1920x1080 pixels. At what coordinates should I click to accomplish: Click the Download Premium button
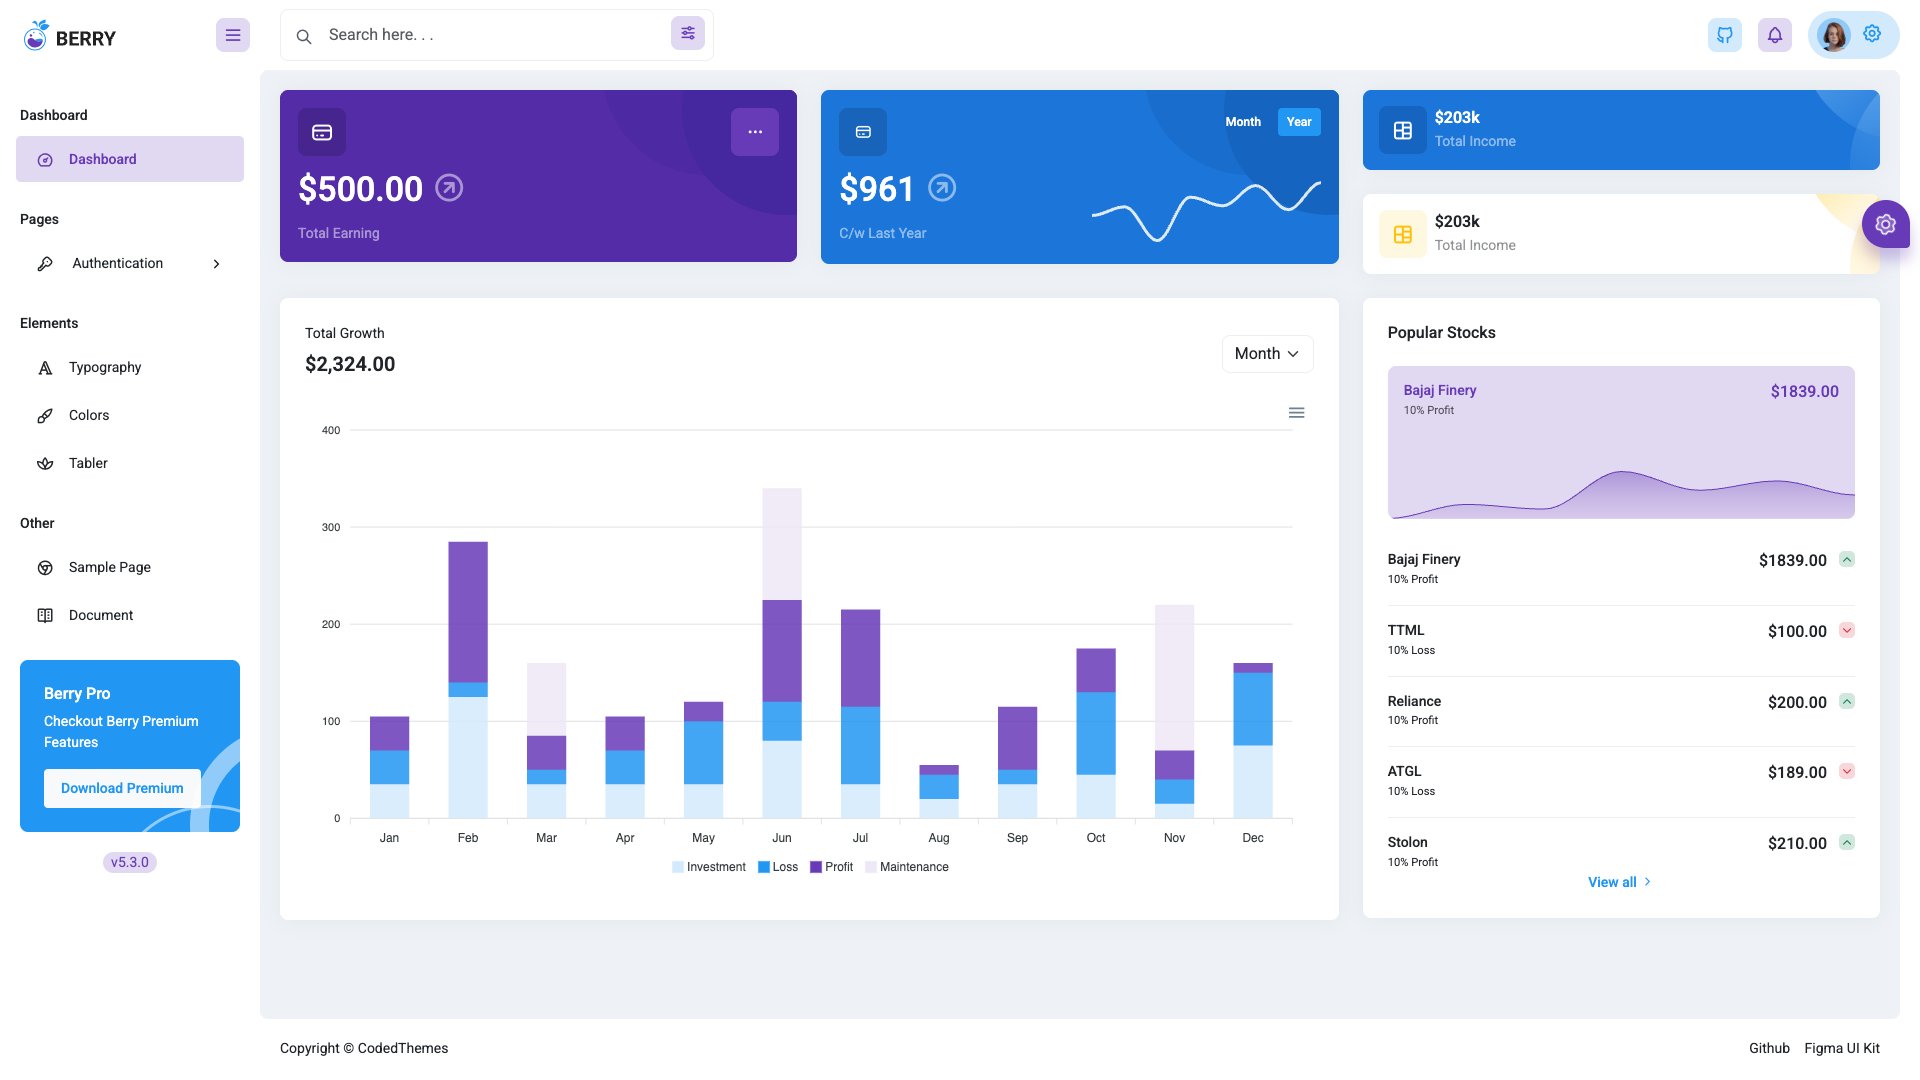[x=122, y=788]
